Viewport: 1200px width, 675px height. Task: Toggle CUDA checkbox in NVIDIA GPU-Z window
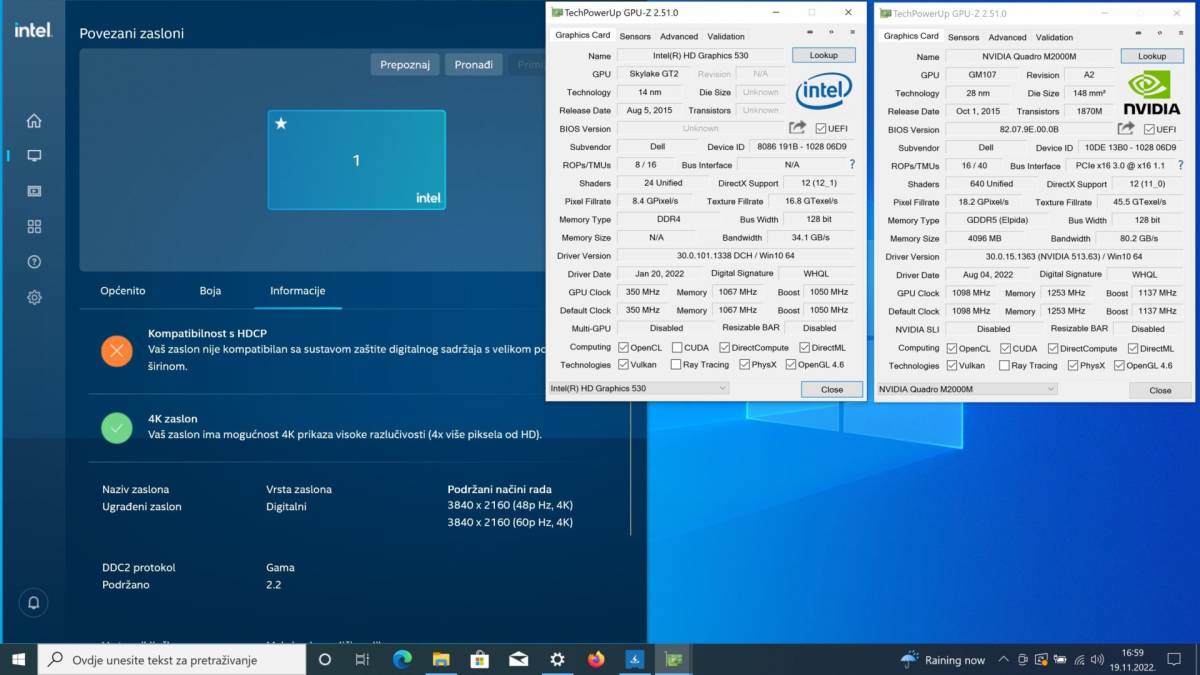pyautogui.click(x=1004, y=349)
